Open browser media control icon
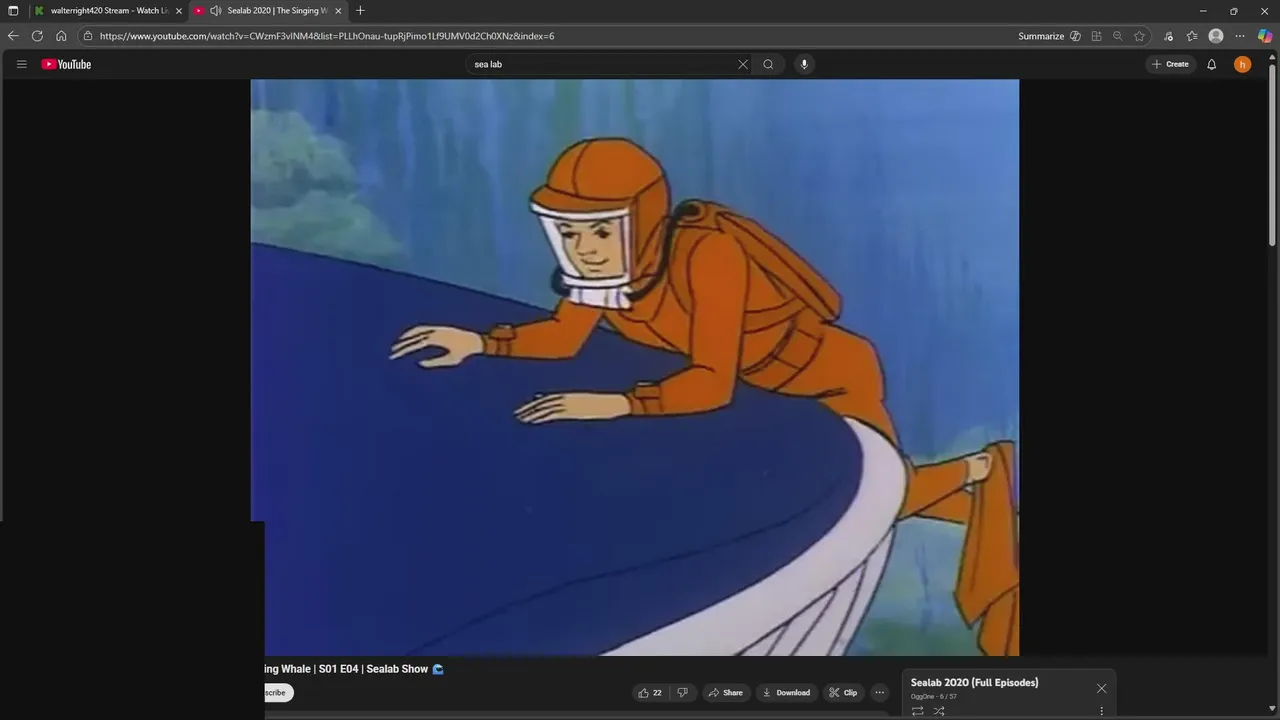This screenshot has height=720, width=1280. [x=1168, y=36]
